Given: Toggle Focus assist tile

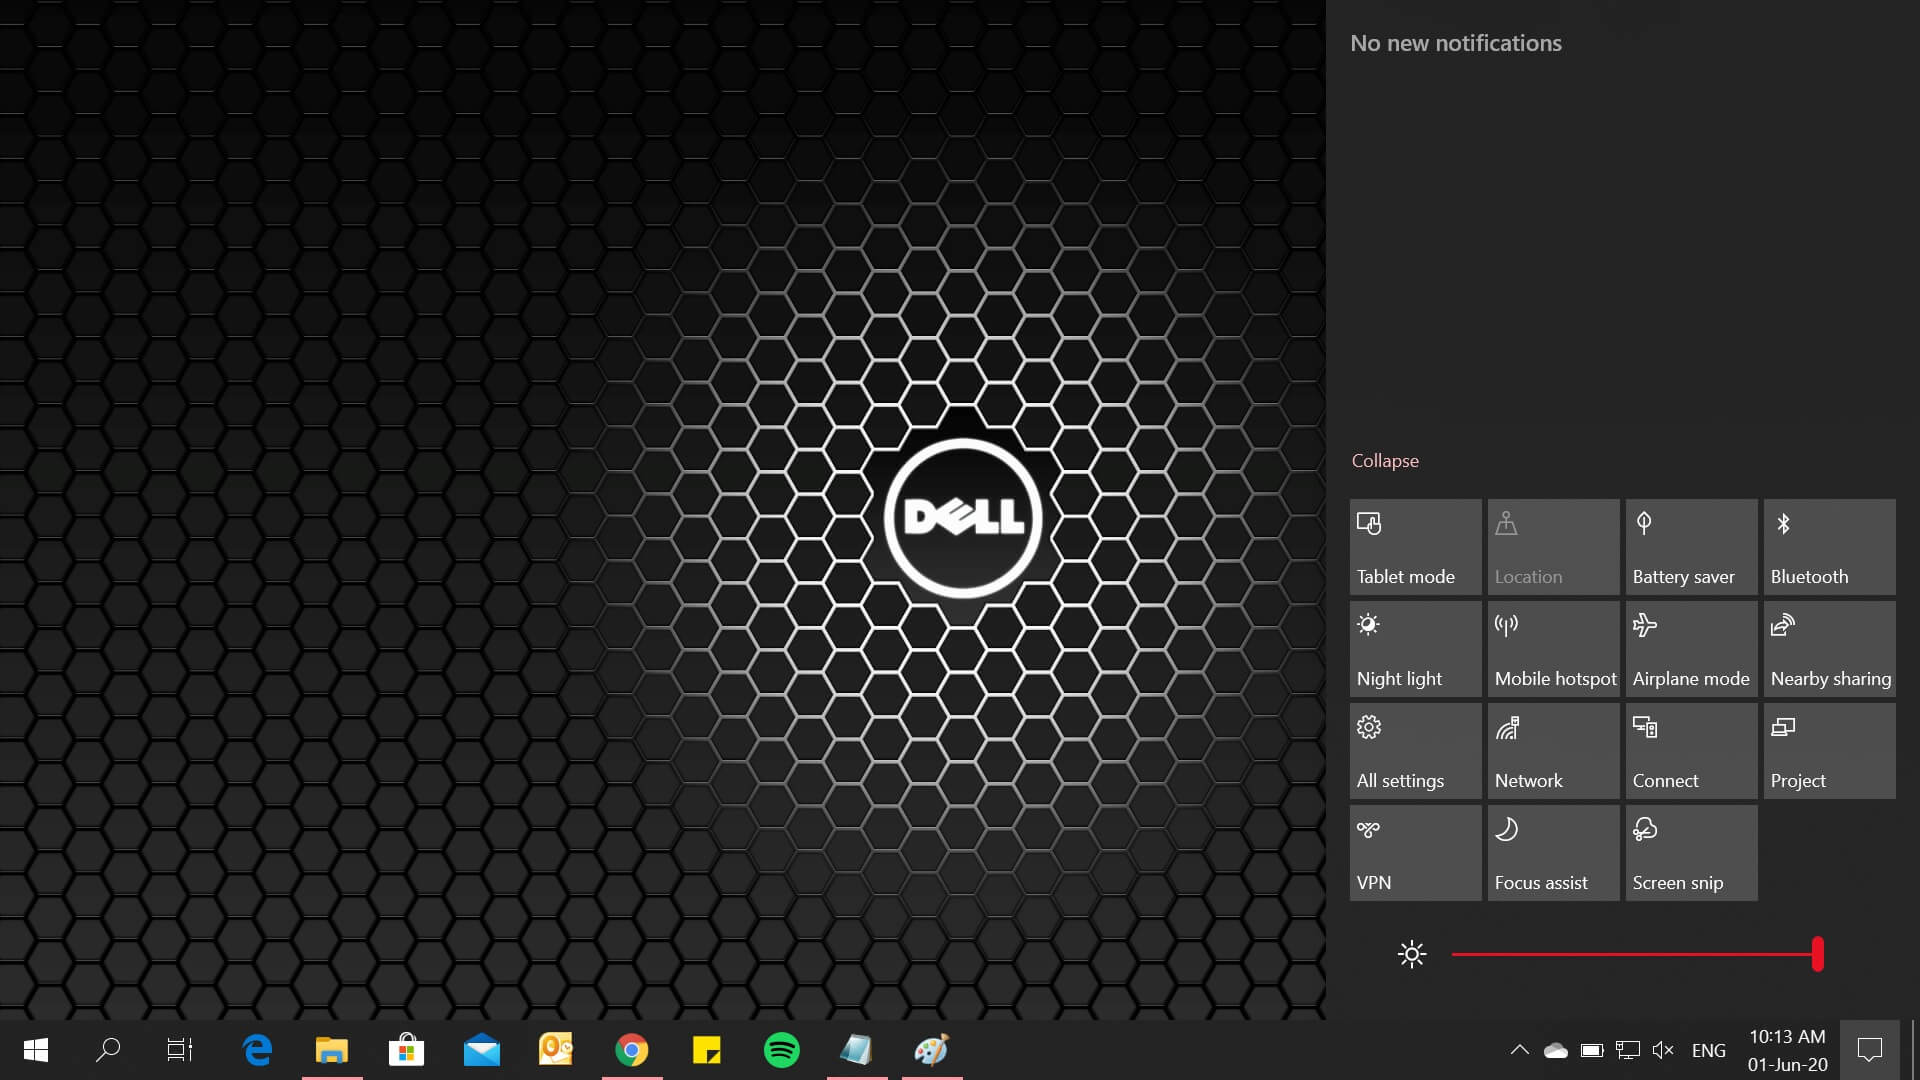Looking at the screenshot, I should 1553,853.
